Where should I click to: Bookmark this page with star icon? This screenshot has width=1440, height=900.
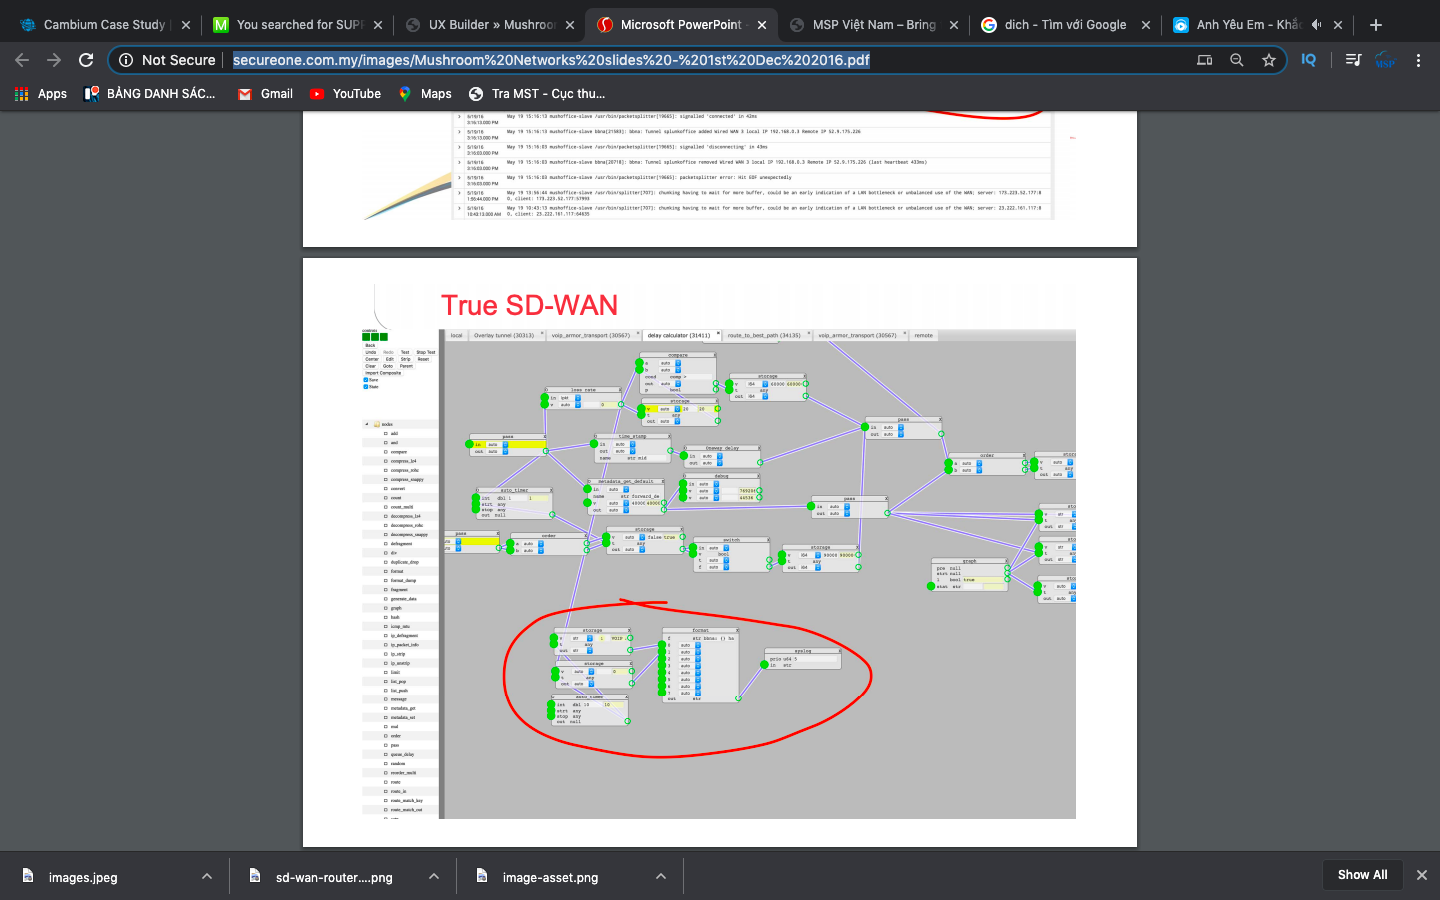pyautogui.click(x=1269, y=60)
